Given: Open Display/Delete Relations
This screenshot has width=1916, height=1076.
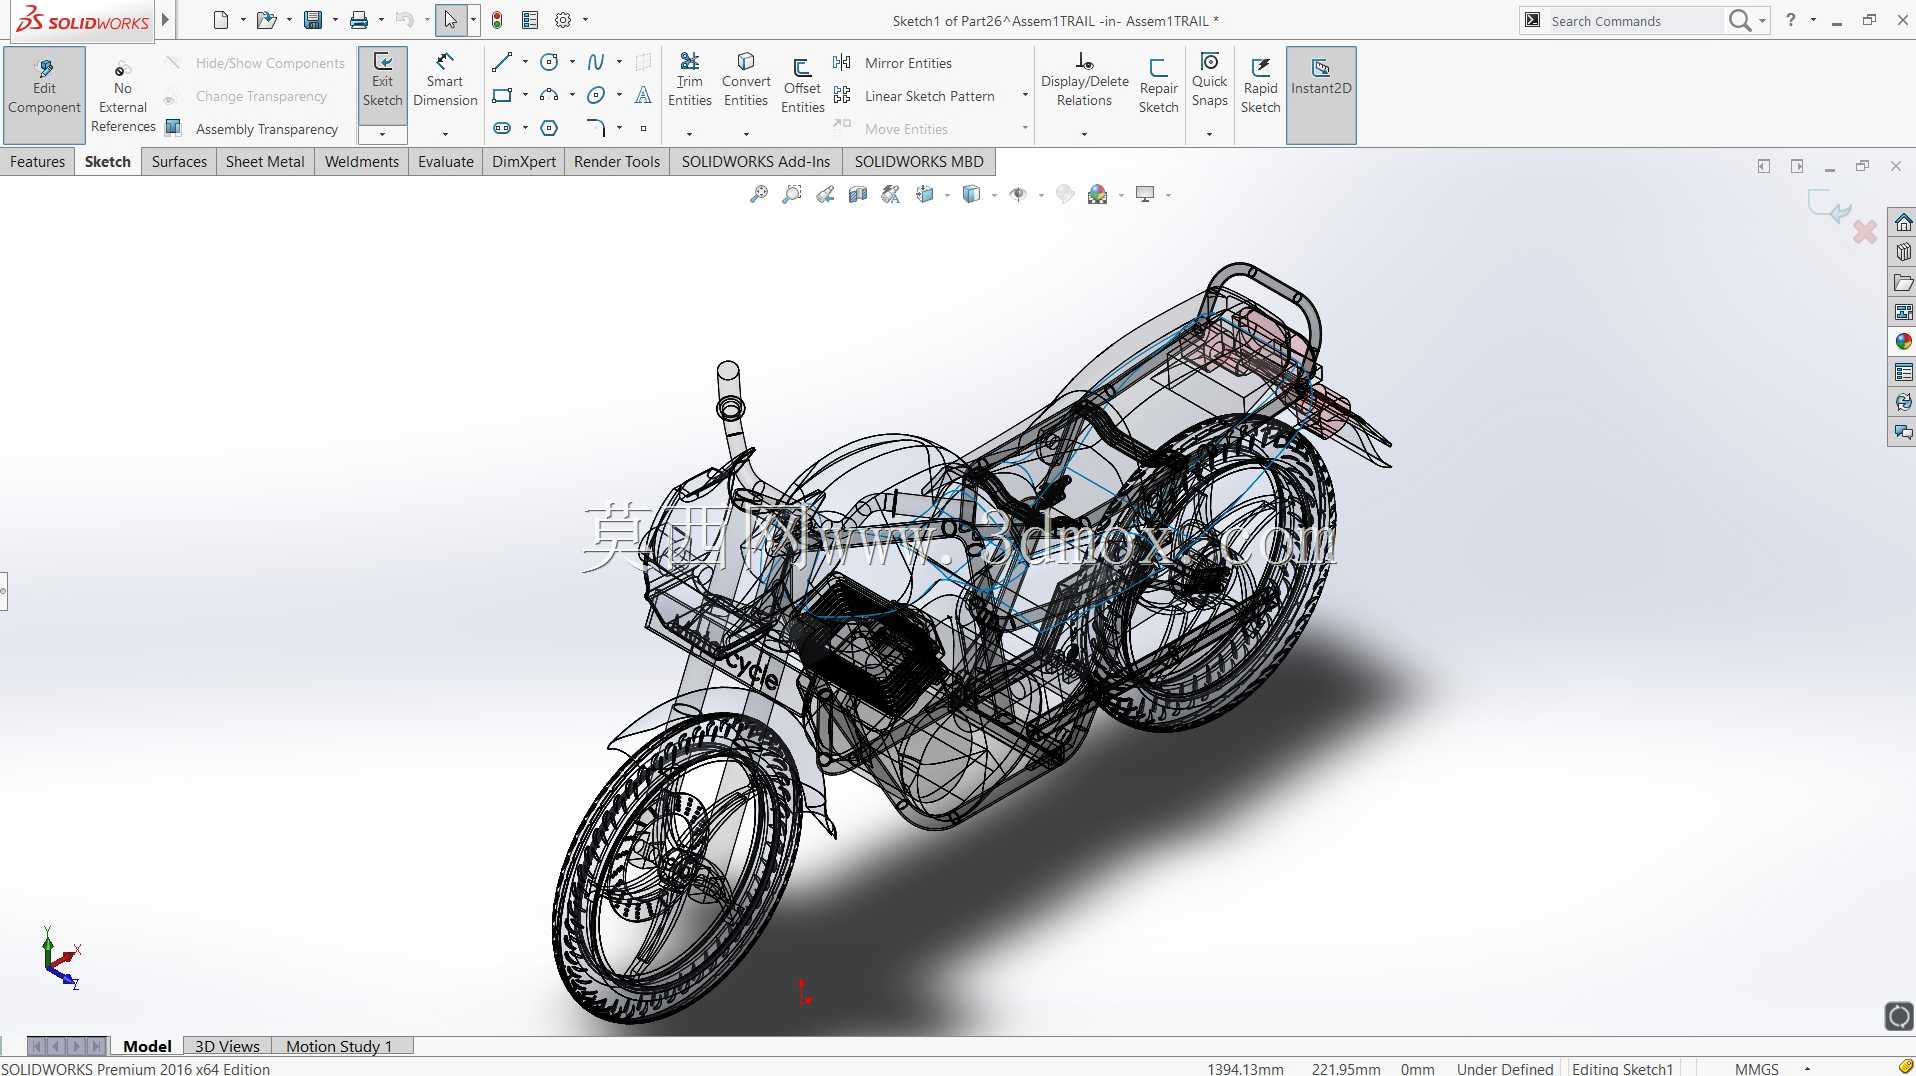Looking at the screenshot, I should pyautogui.click(x=1084, y=79).
